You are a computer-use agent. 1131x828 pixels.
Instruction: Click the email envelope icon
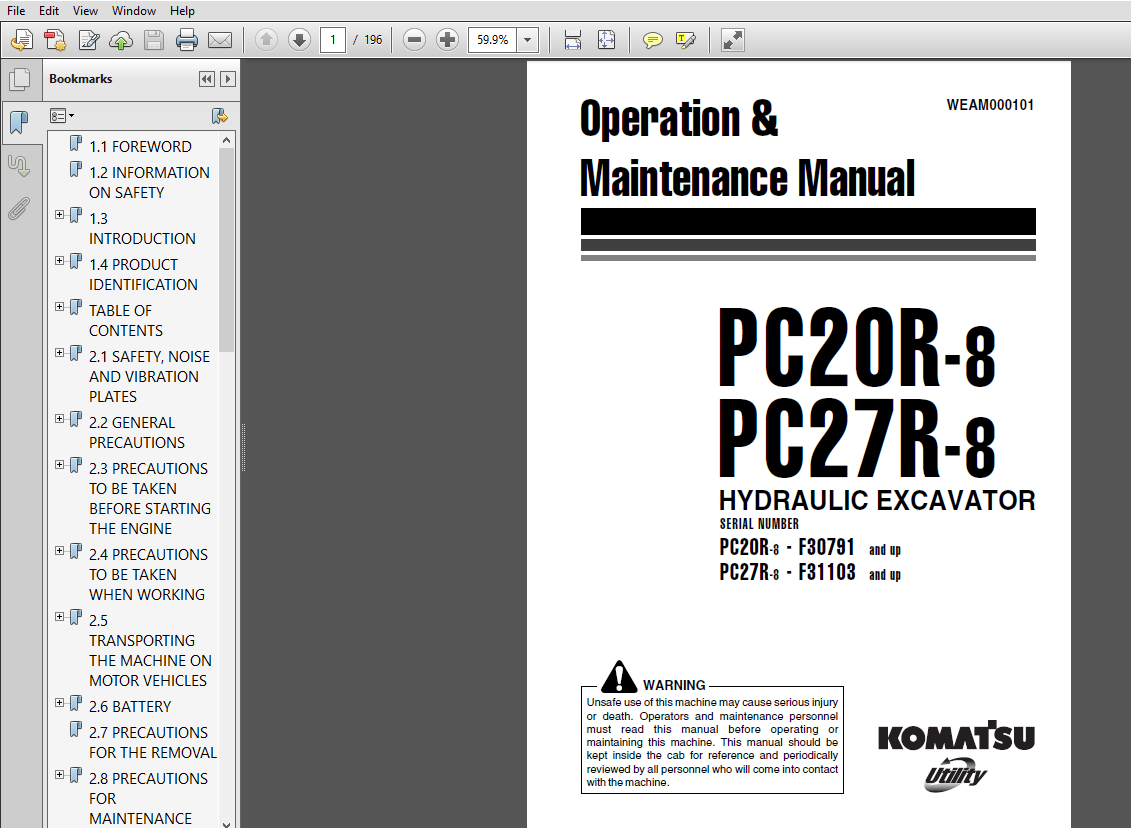coord(220,40)
